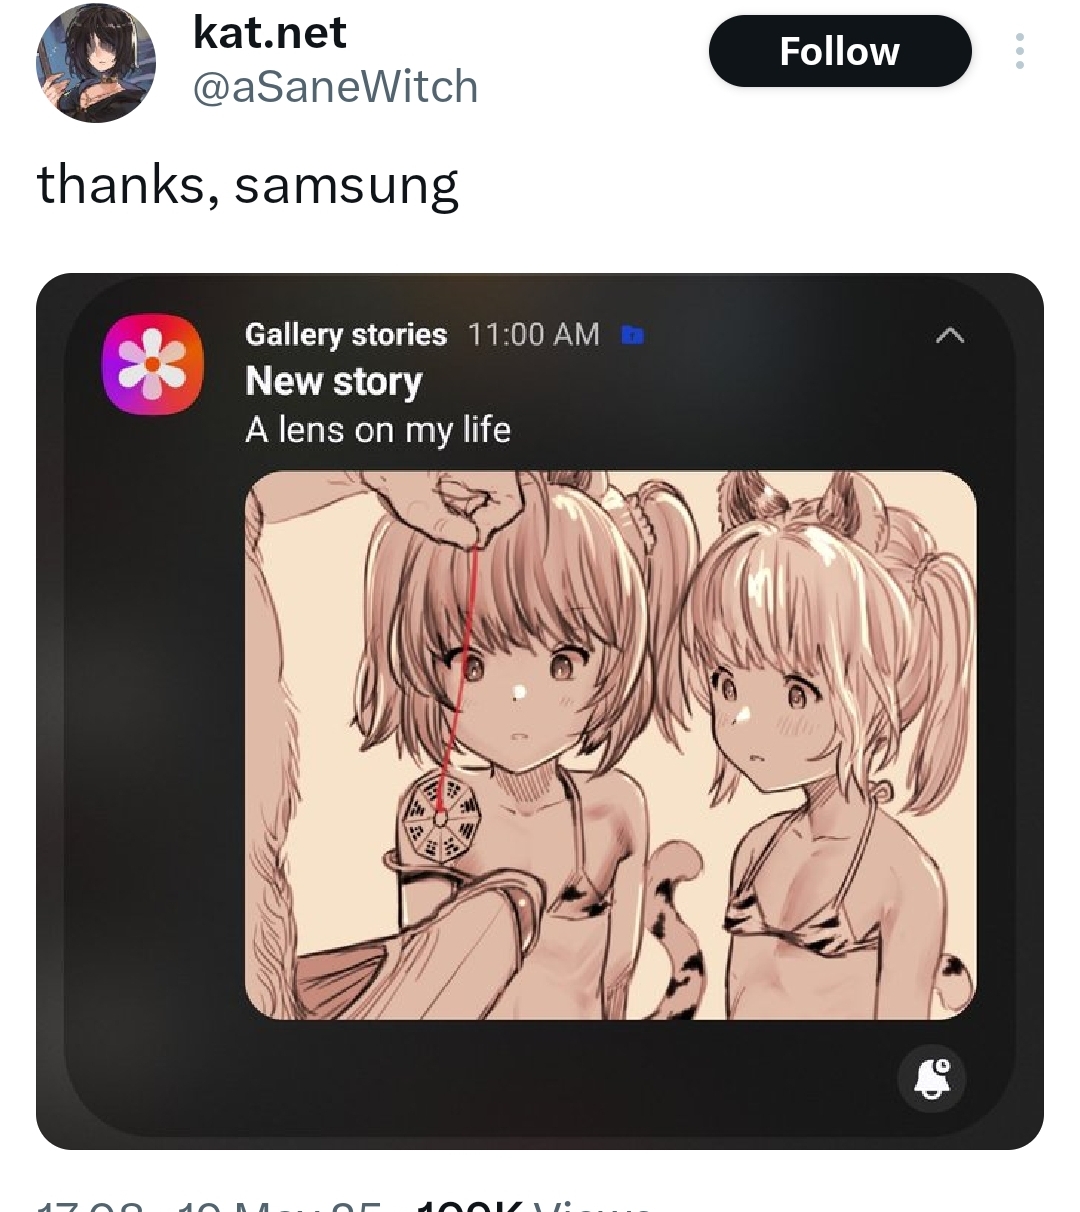Follow the @aSaneWitch account
The image size is (1080, 1212).
(x=840, y=51)
